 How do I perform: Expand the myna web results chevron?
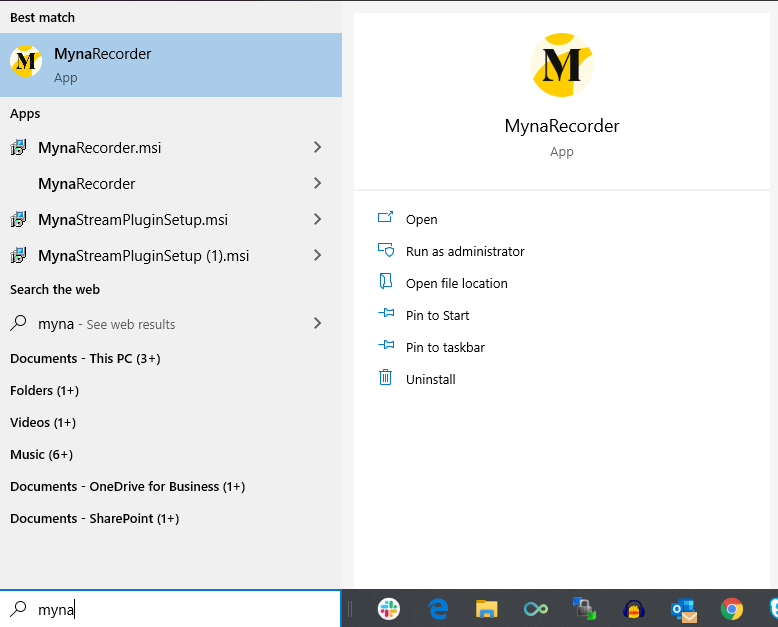[318, 323]
